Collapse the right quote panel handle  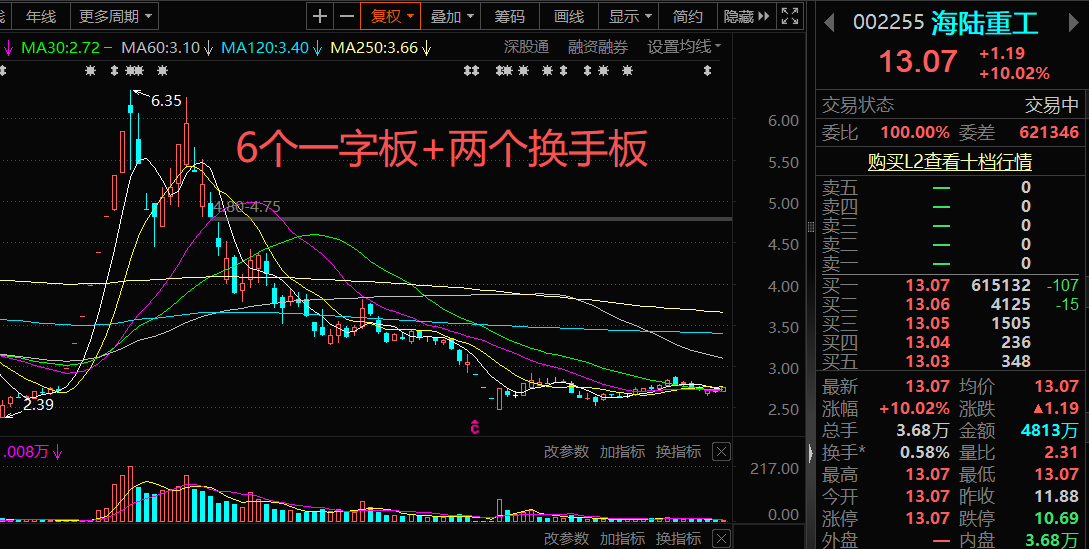pyautogui.click(x=810, y=452)
